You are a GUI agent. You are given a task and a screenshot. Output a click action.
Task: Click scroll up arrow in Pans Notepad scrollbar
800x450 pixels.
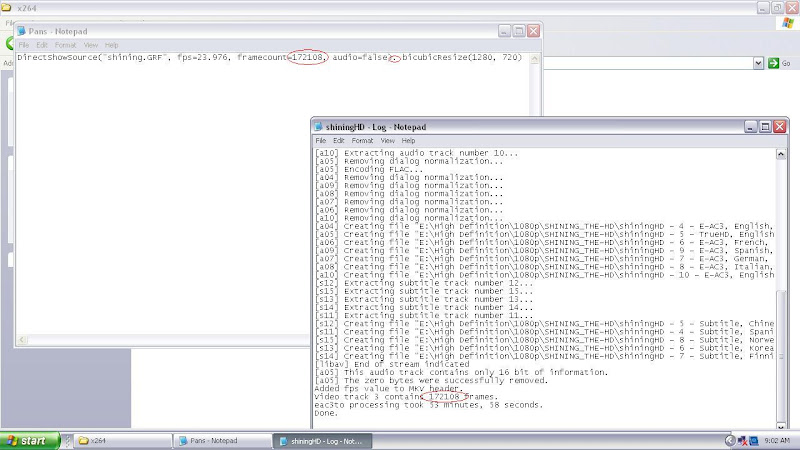pyautogui.click(x=534, y=59)
